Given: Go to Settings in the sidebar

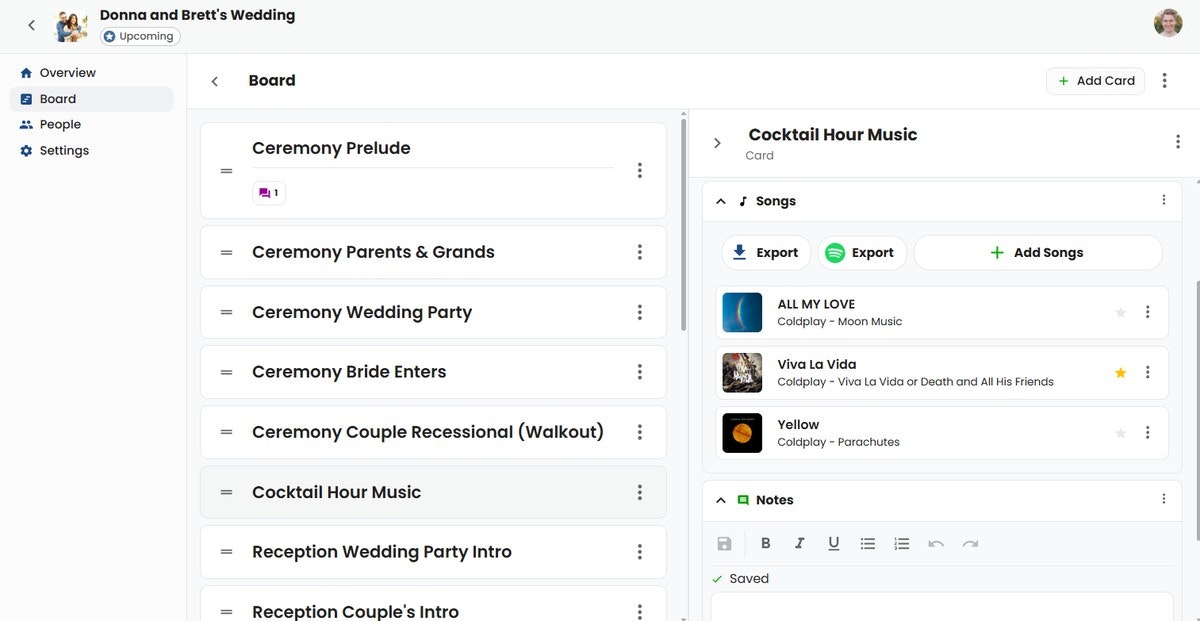Looking at the screenshot, I should [64, 151].
